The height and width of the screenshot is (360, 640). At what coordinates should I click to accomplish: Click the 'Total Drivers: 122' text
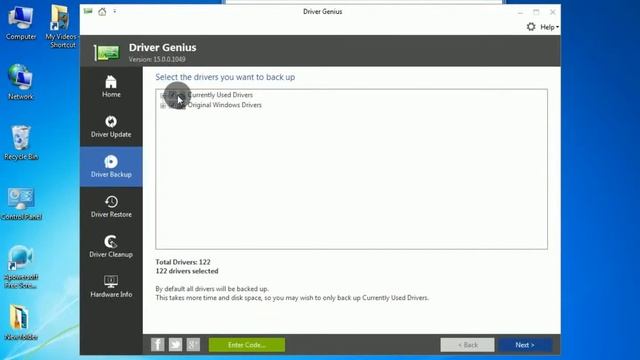(183, 262)
